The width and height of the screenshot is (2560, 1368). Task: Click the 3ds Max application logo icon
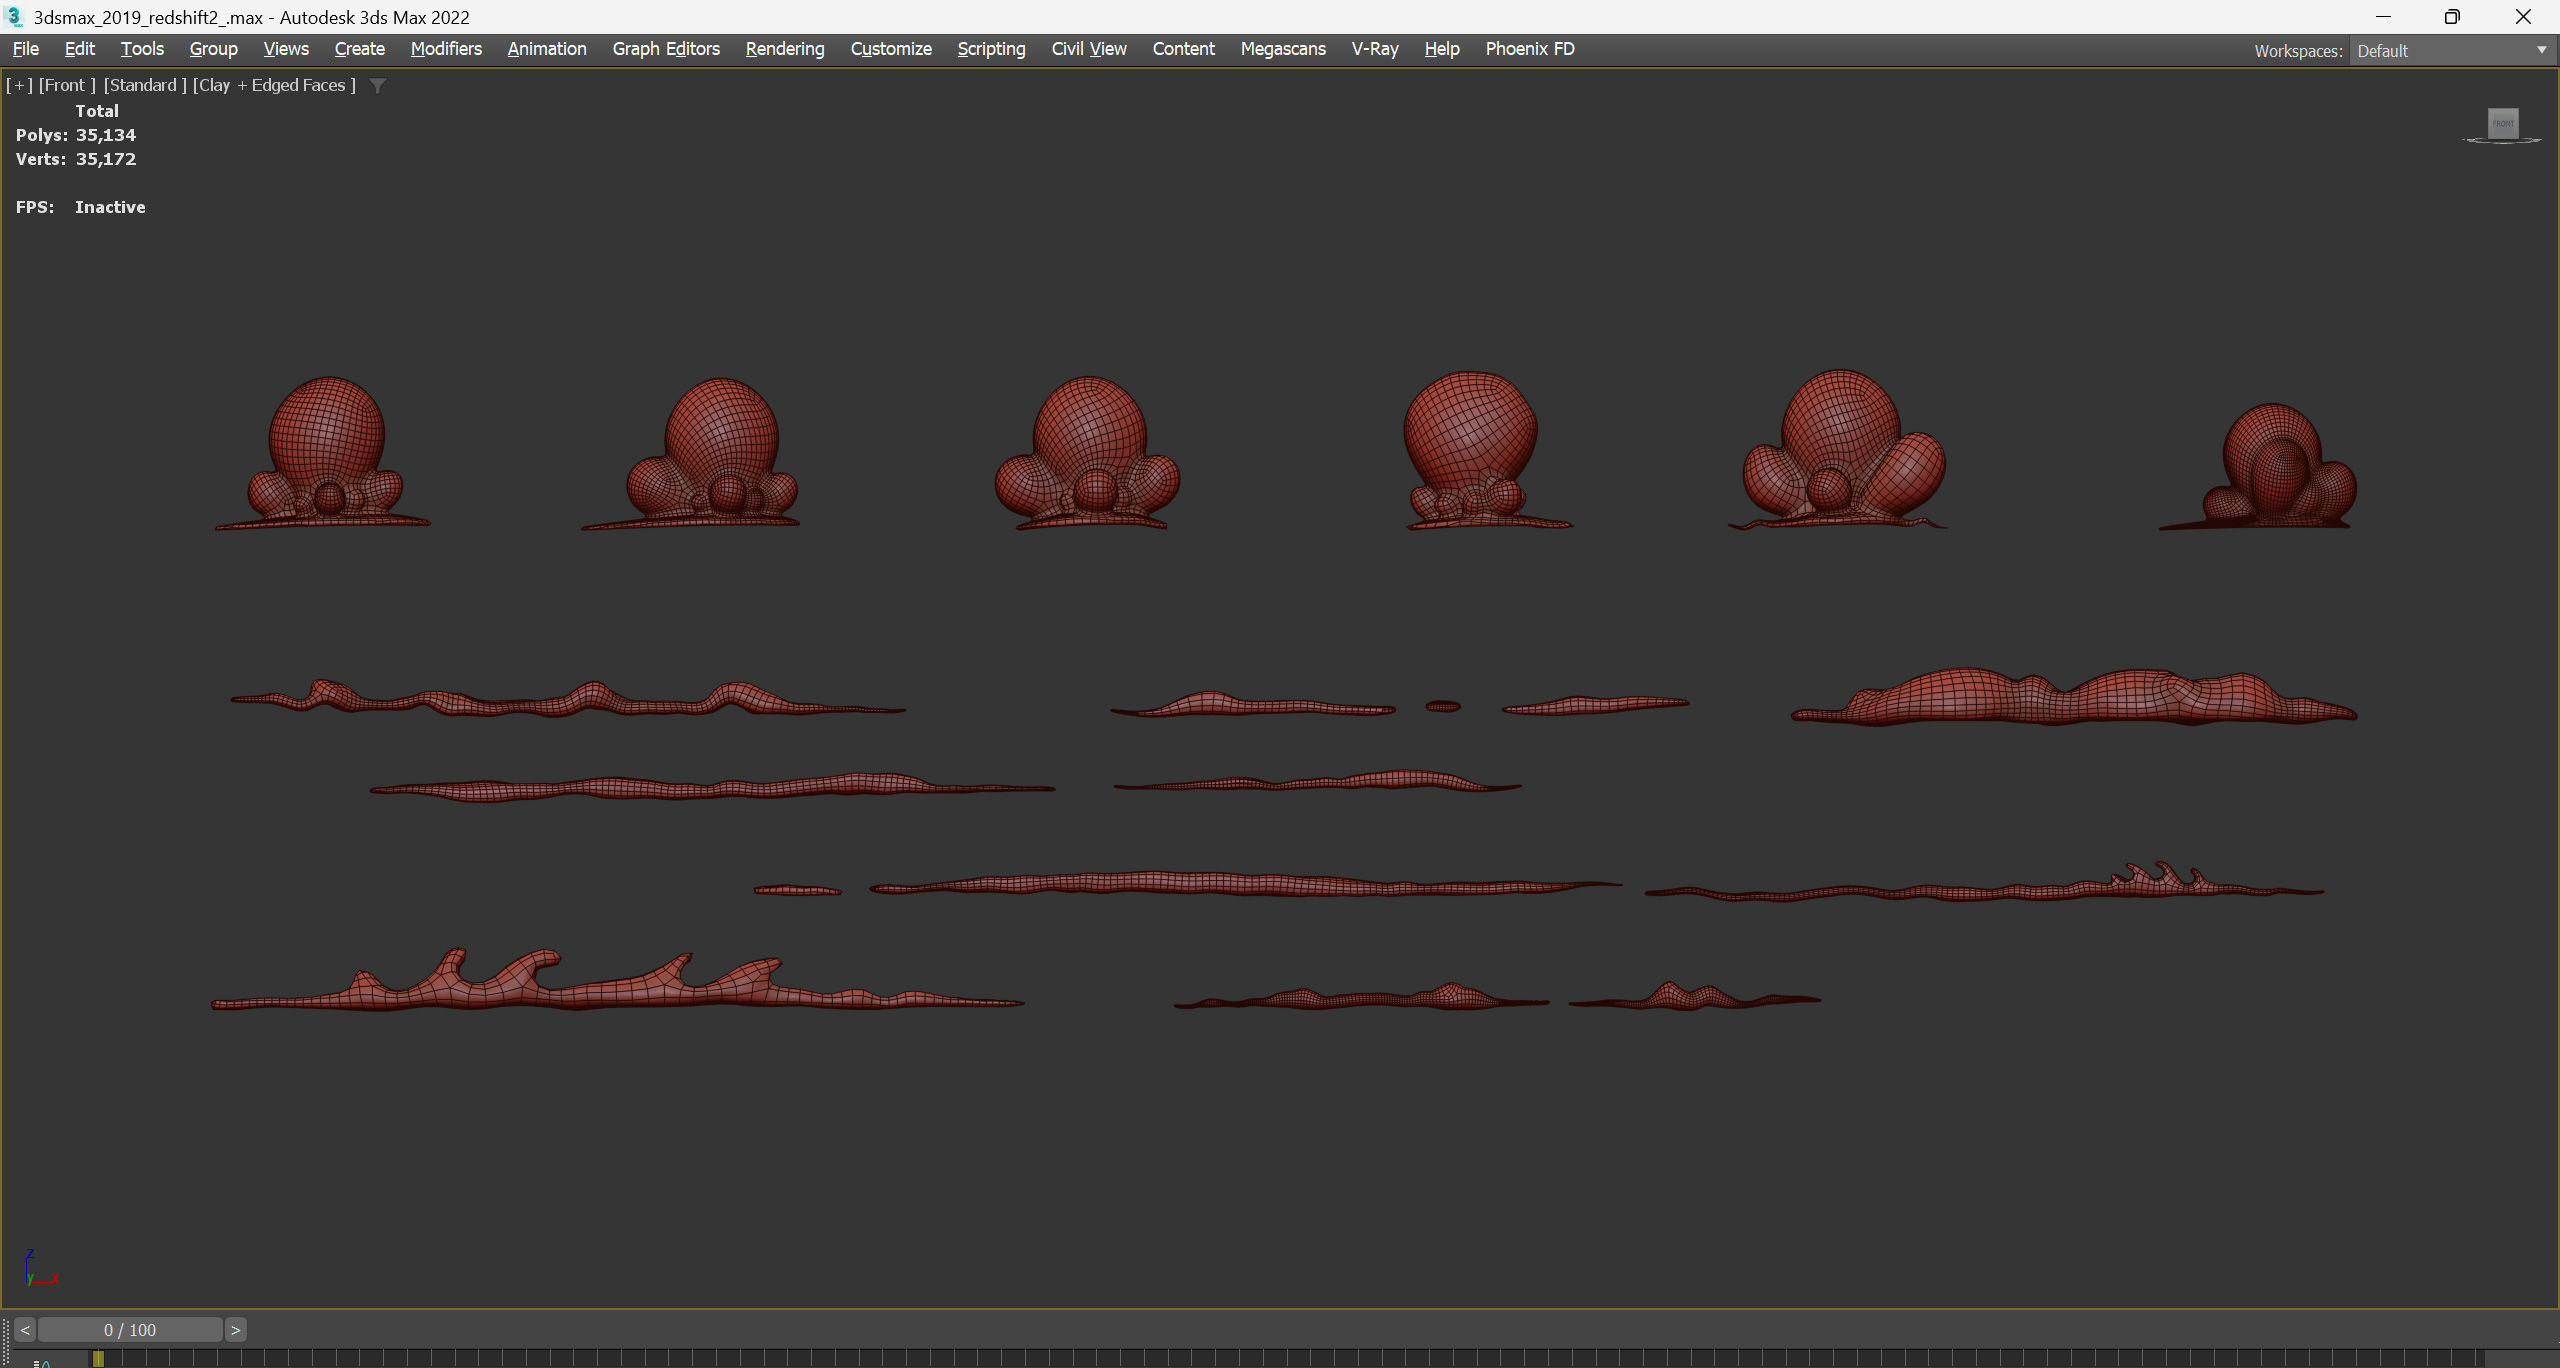click(14, 17)
